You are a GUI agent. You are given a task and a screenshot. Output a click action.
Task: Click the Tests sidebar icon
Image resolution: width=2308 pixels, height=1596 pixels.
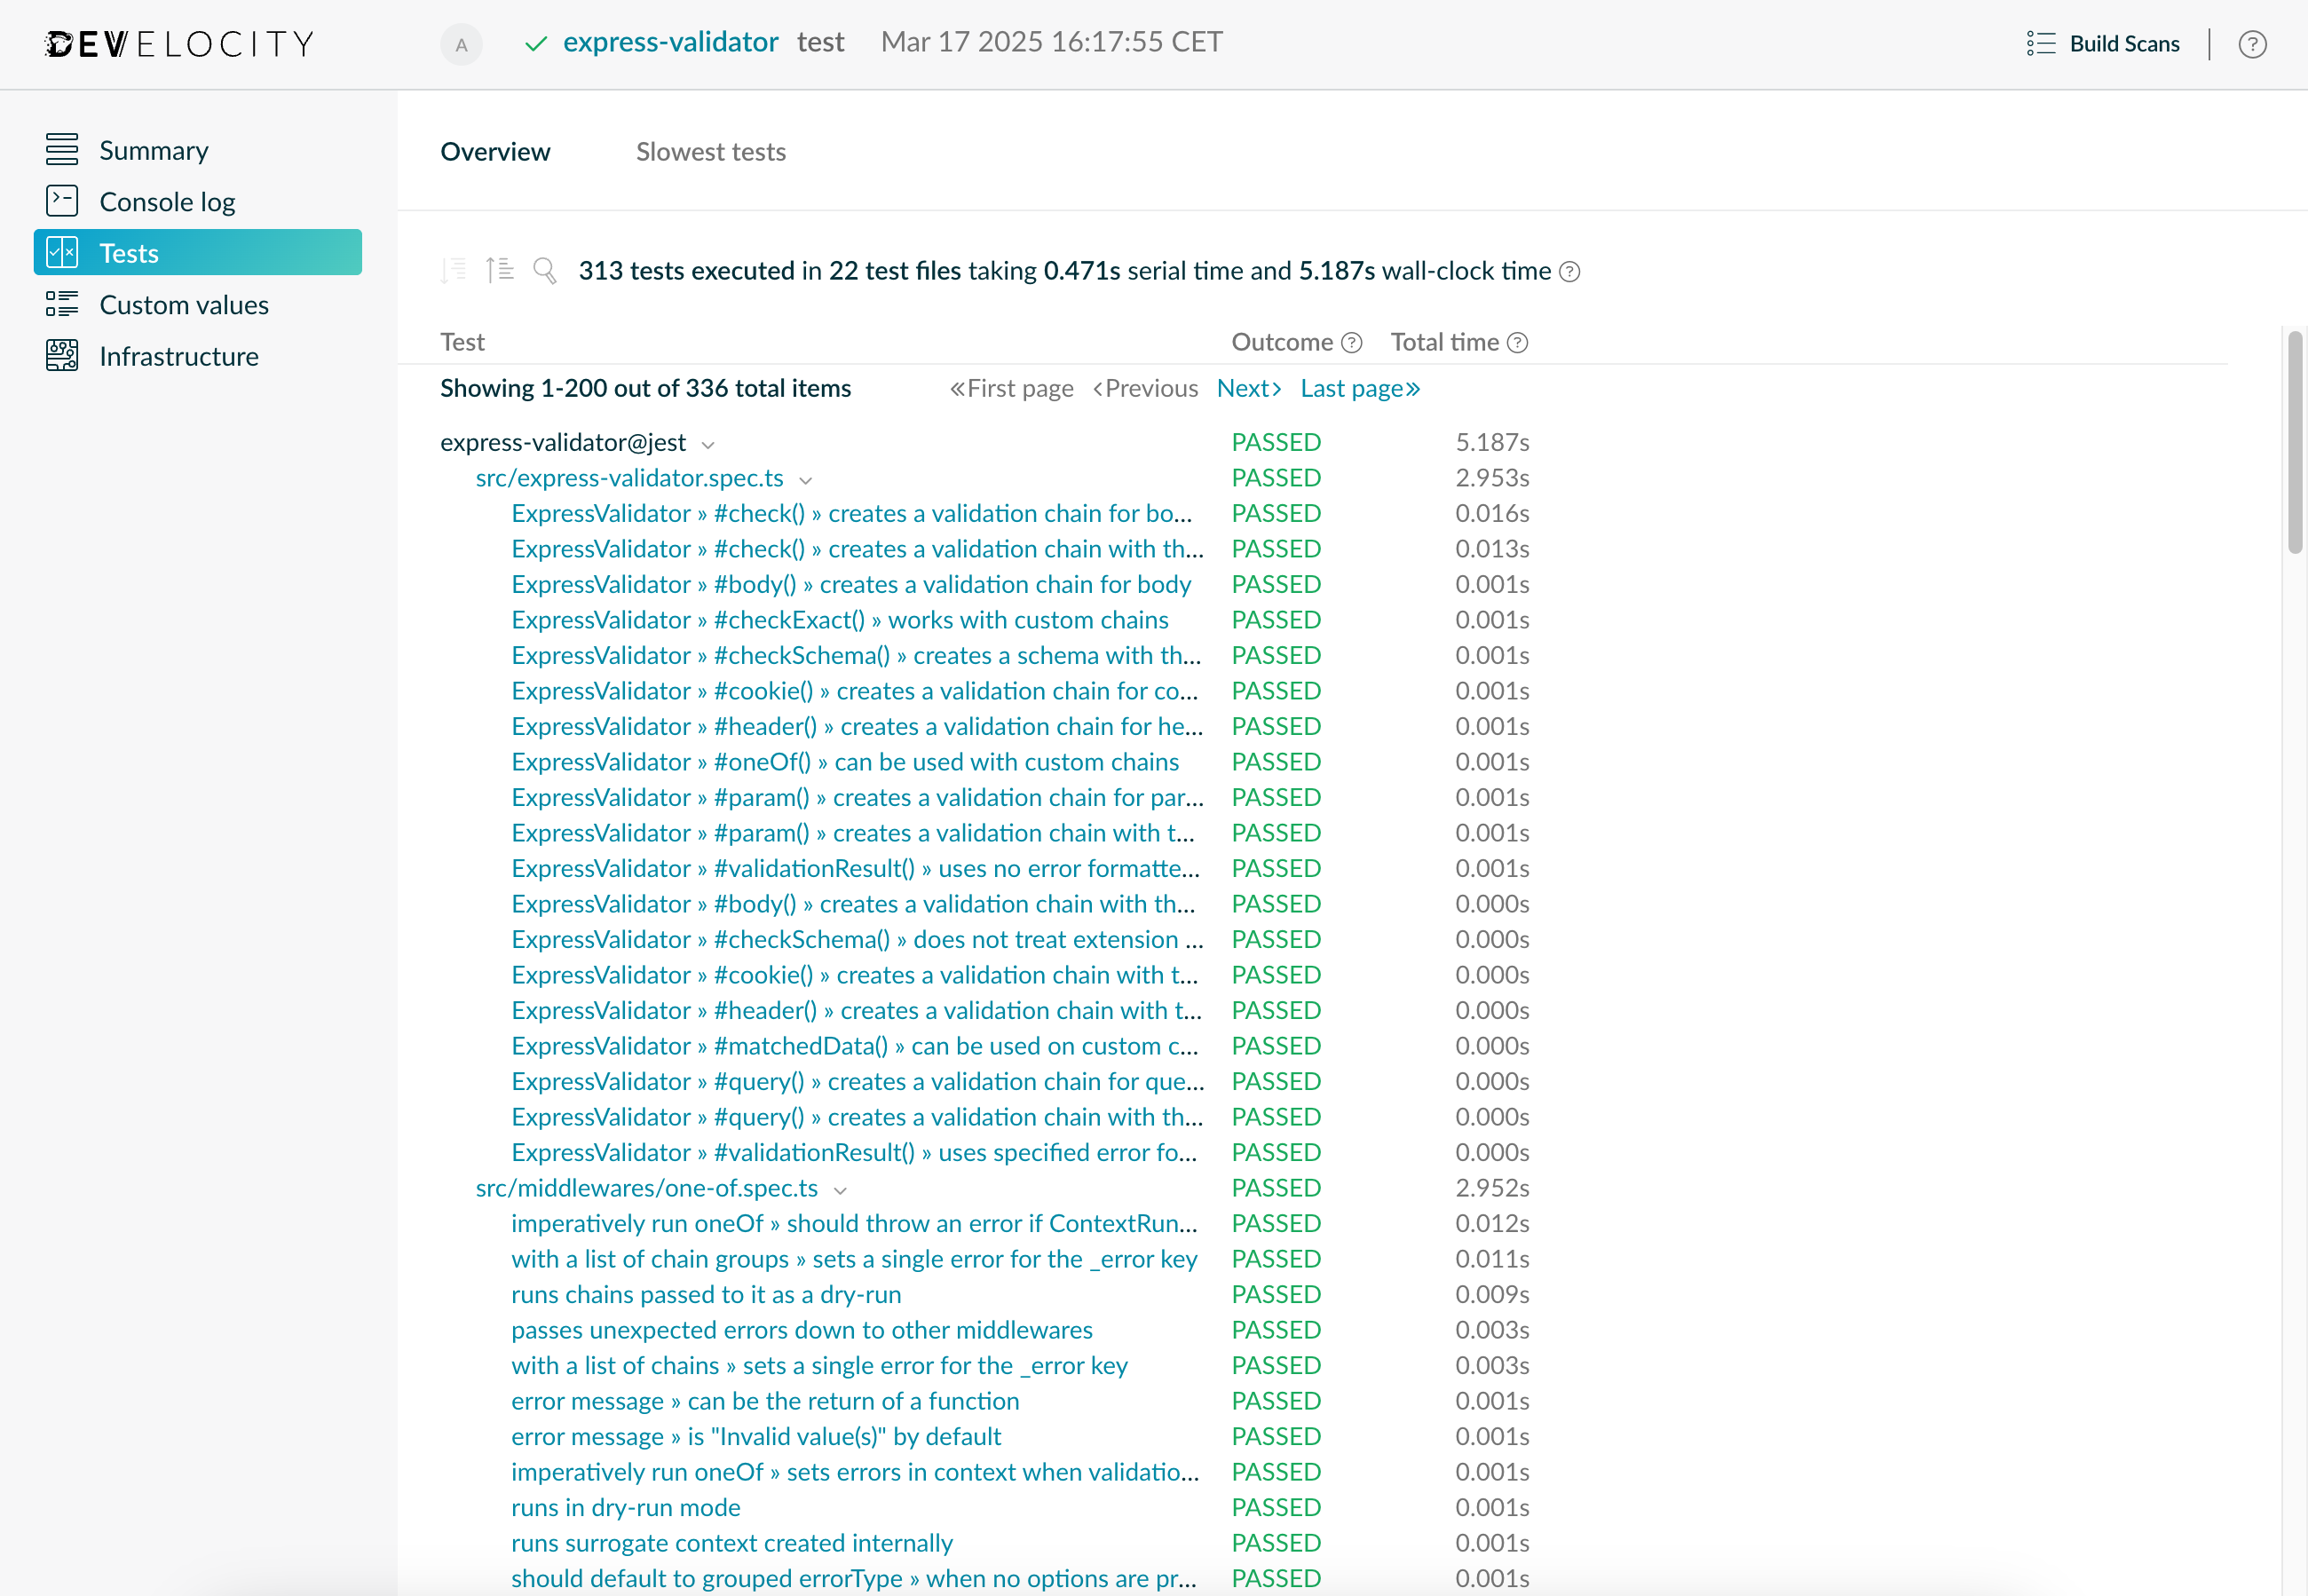(62, 253)
